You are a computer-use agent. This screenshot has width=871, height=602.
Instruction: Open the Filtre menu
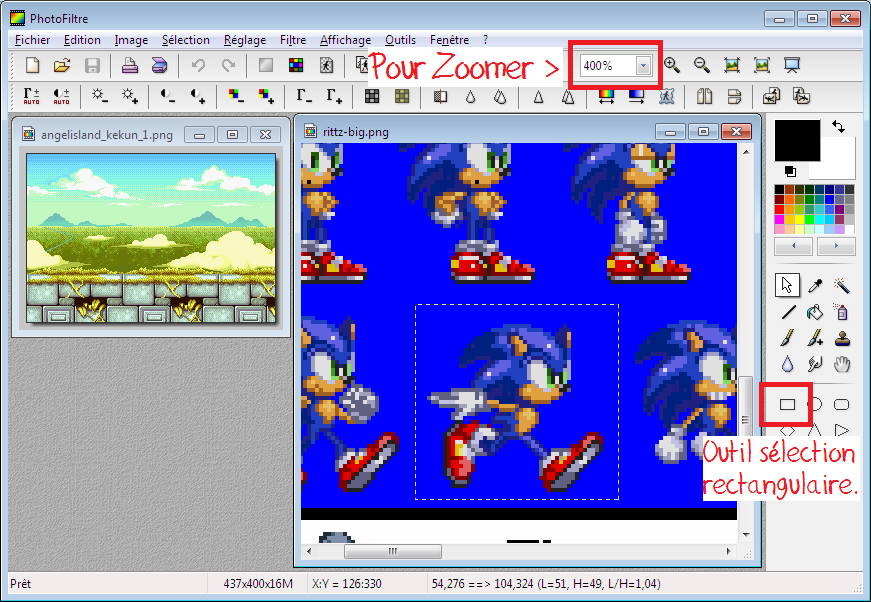[x=293, y=40]
